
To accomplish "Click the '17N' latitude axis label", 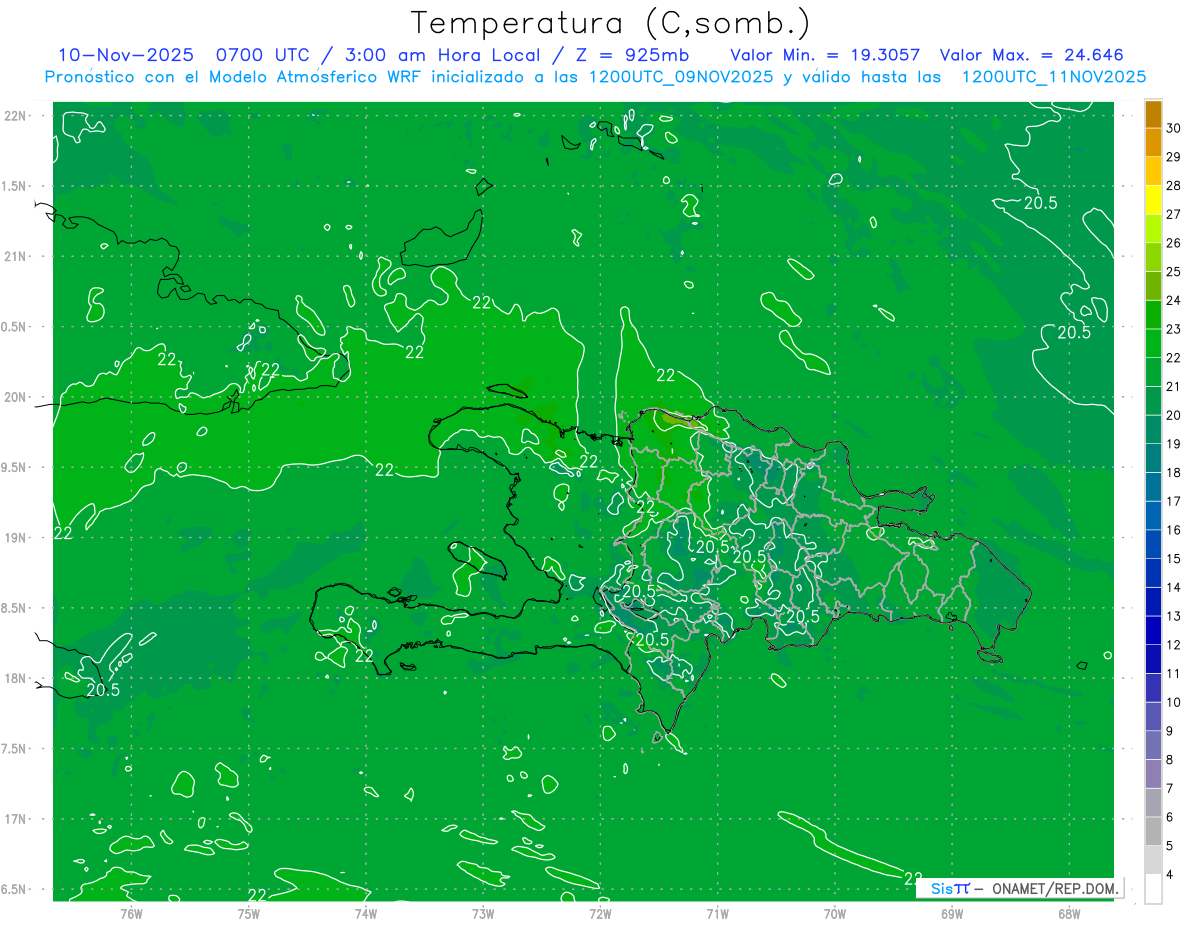I will point(15,819).
